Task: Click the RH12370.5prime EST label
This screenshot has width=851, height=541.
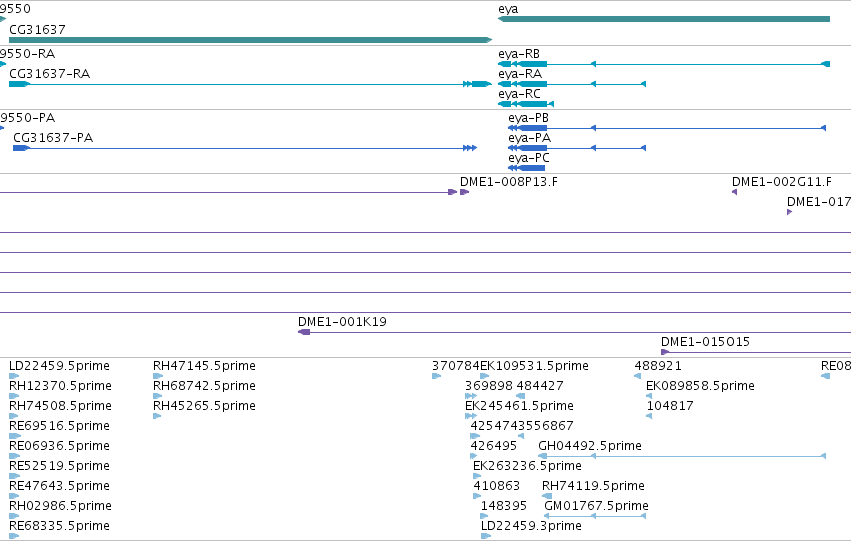Action: (60, 386)
